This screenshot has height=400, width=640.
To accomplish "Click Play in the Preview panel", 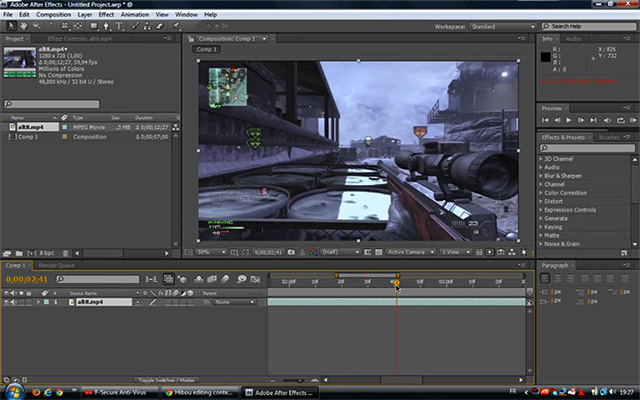I will (x=568, y=119).
